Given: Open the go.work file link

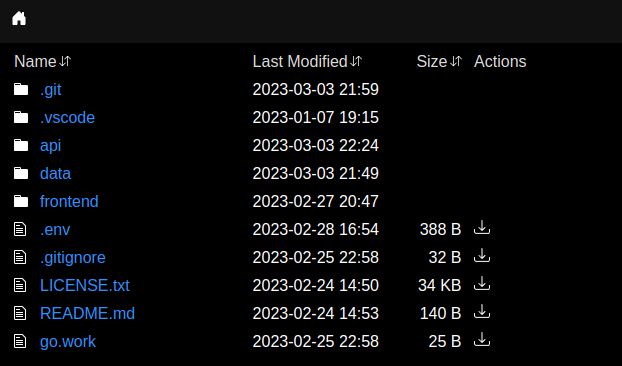Looking at the screenshot, I should pyautogui.click(x=68, y=341).
